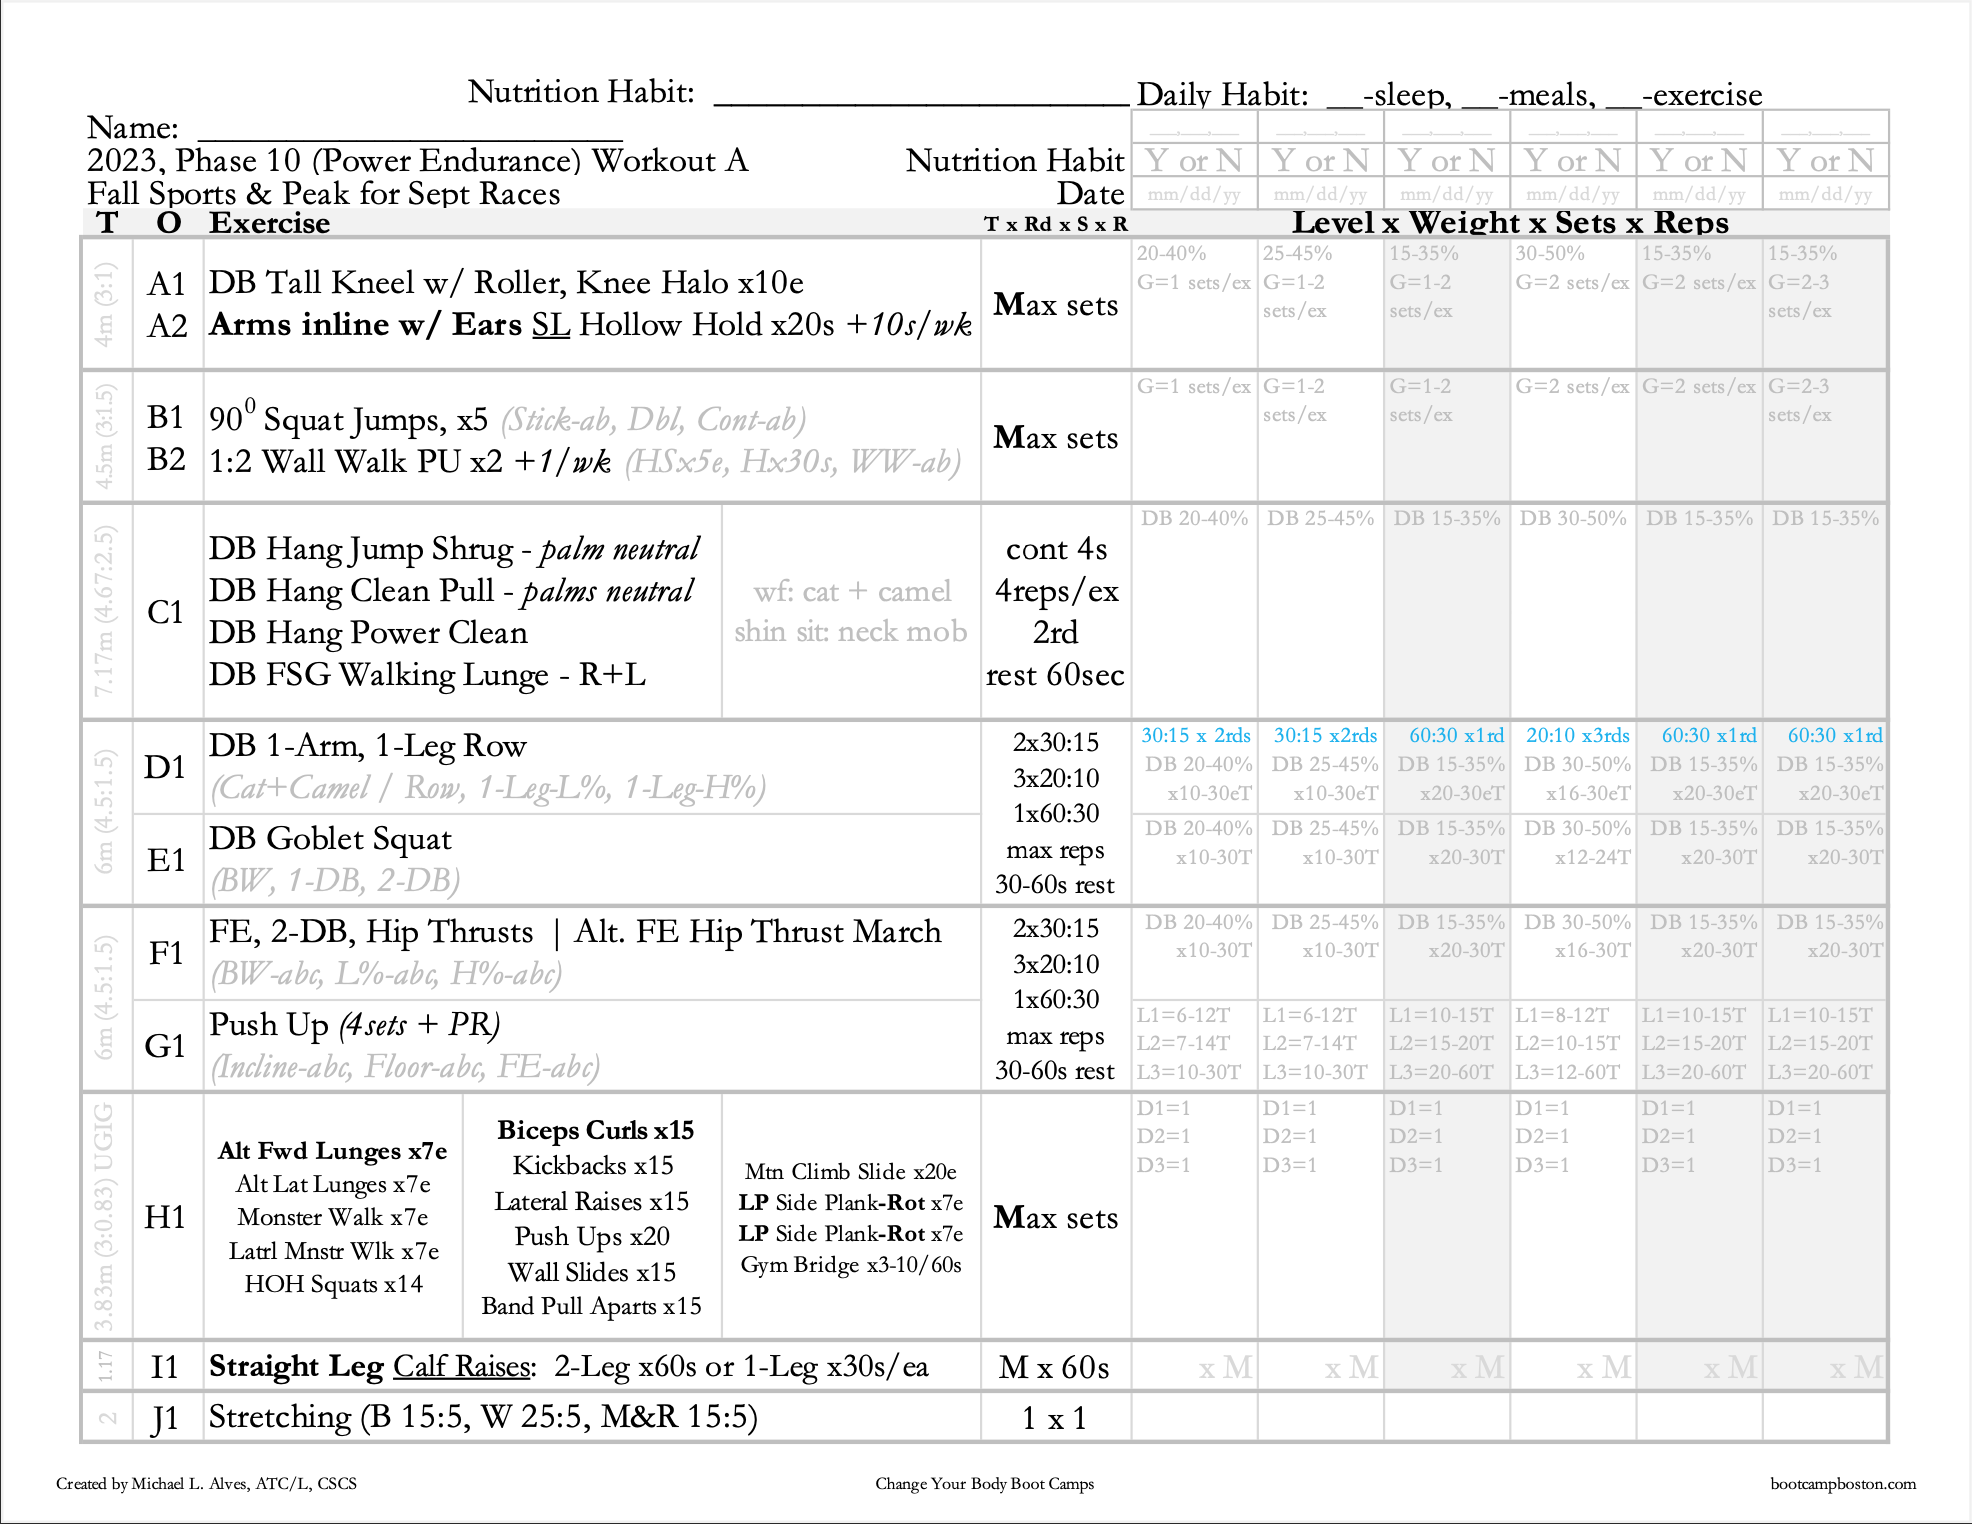Select 'Fall Sports & Peak for Sept Races'

[323, 193]
